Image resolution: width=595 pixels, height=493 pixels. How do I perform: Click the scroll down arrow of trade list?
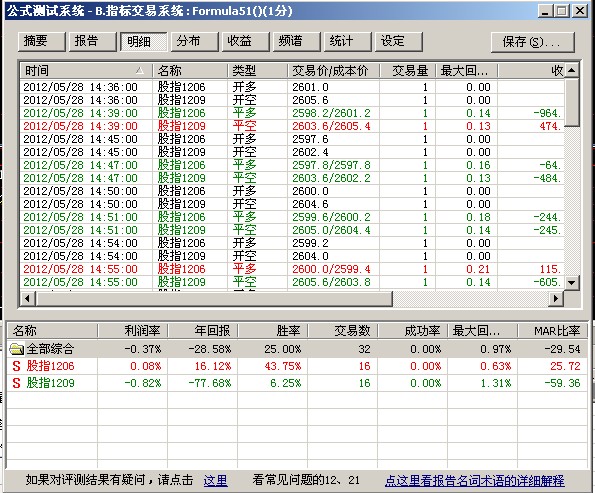tap(571, 282)
